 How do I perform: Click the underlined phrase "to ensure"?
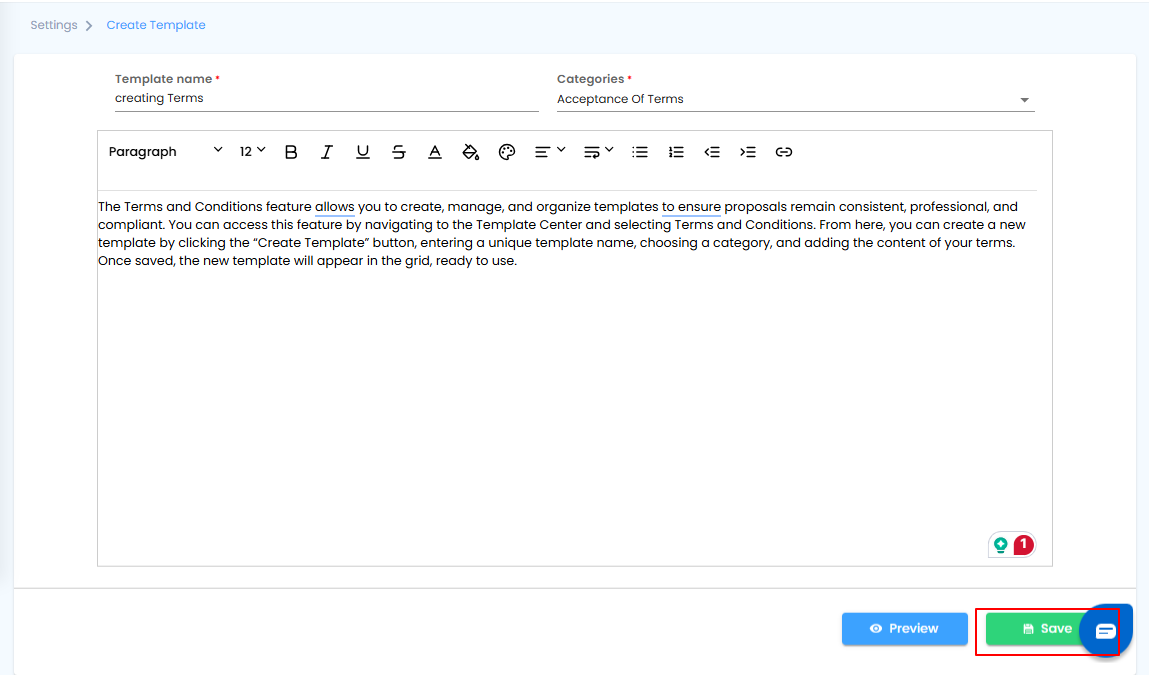691,207
